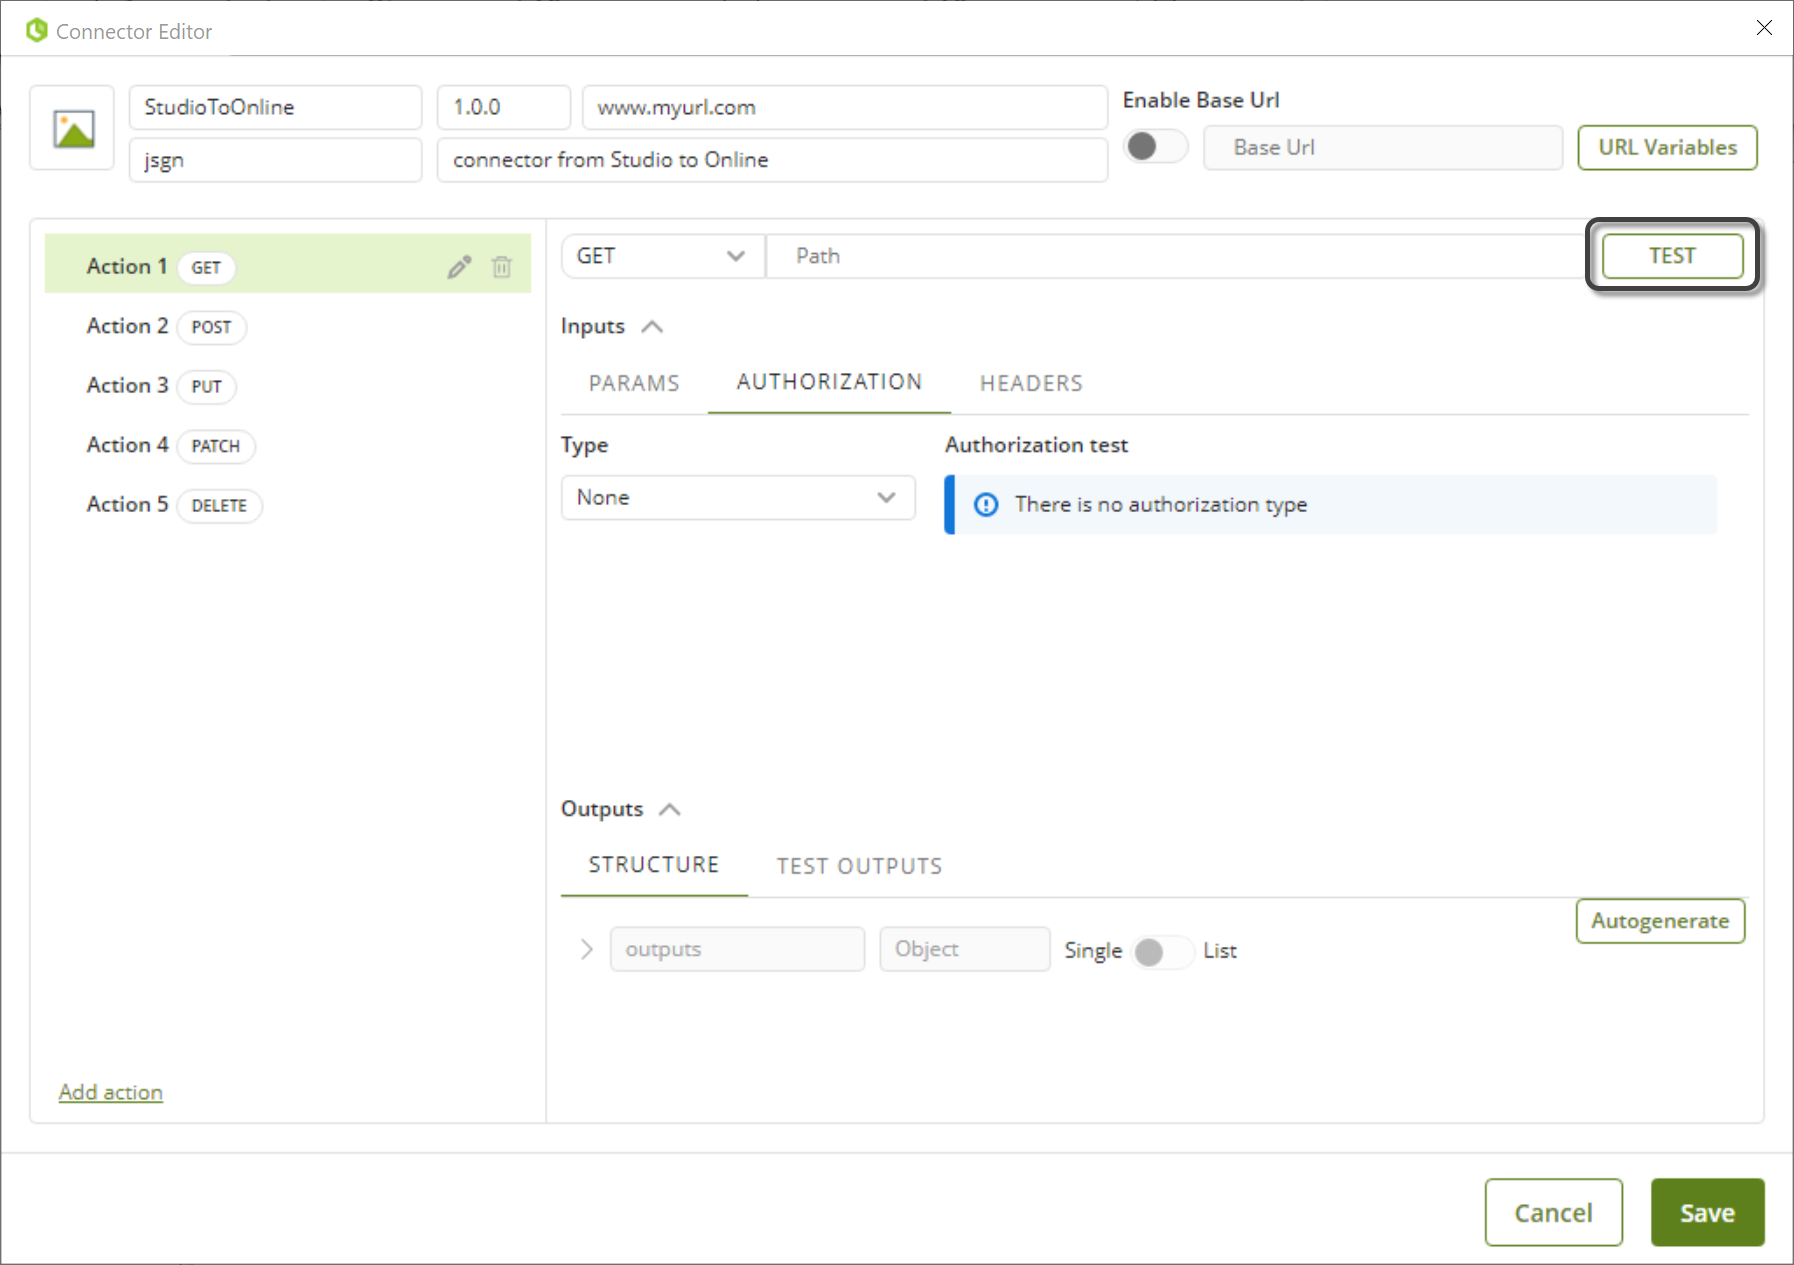Screen dimensions: 1794x1265
Task: Open URL Variables
Action: tap(1667, 148)
